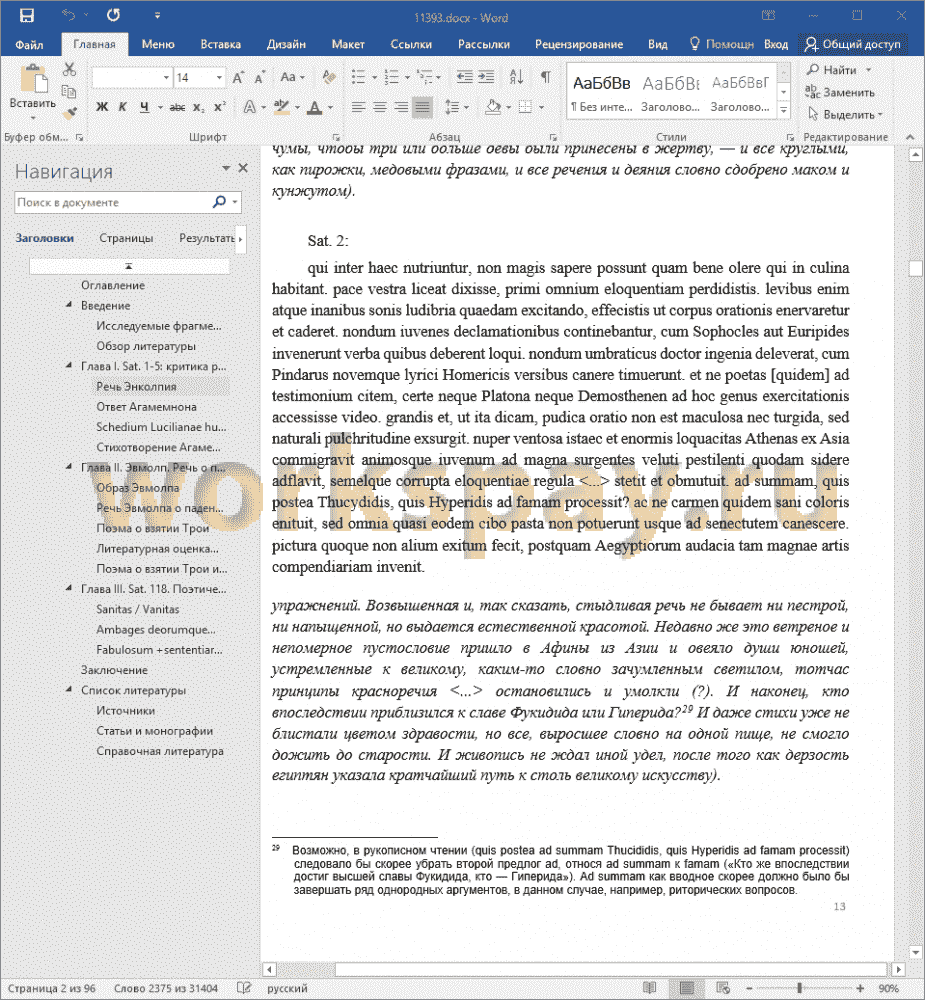
Task: Copy selection with the Copy icon
Action: pyautogui.click(x=69, y=91)
